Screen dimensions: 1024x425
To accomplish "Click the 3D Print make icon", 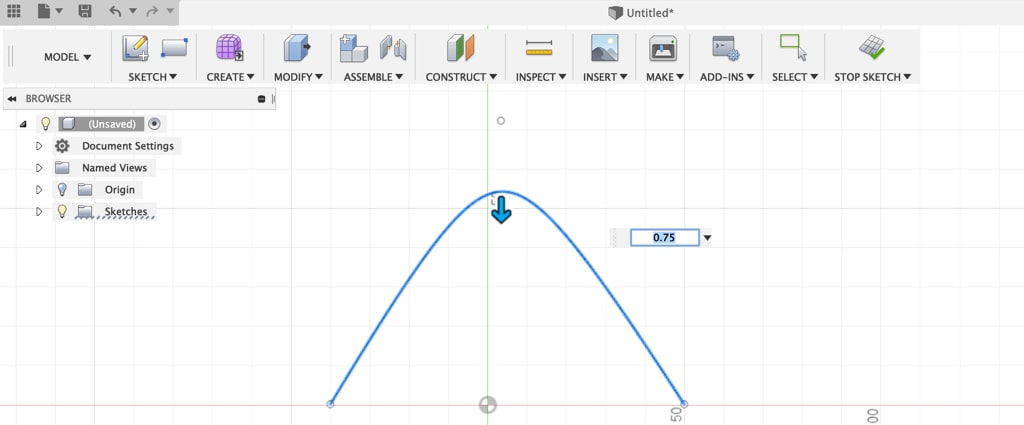I will [663, 48].
